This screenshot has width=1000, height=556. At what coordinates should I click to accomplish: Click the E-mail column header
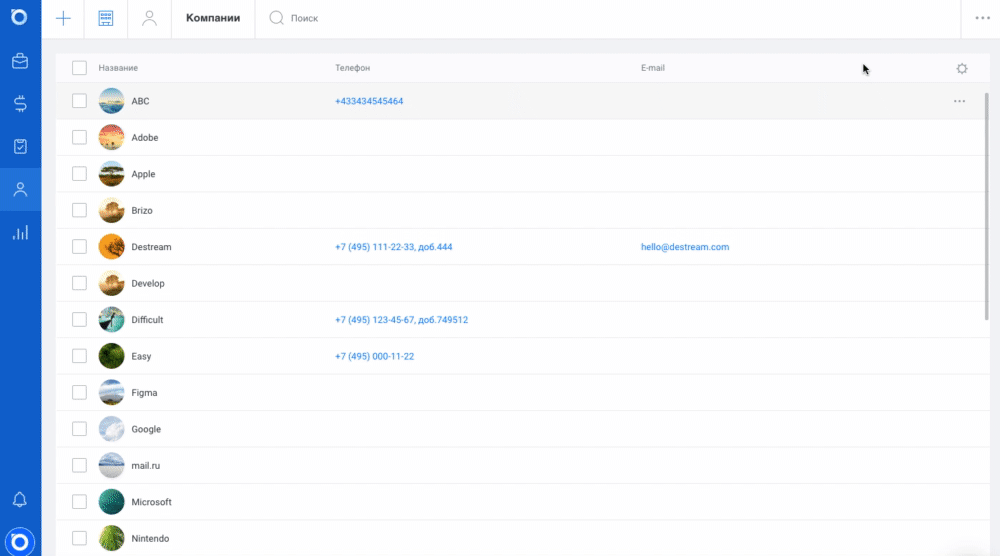[652, 68]
